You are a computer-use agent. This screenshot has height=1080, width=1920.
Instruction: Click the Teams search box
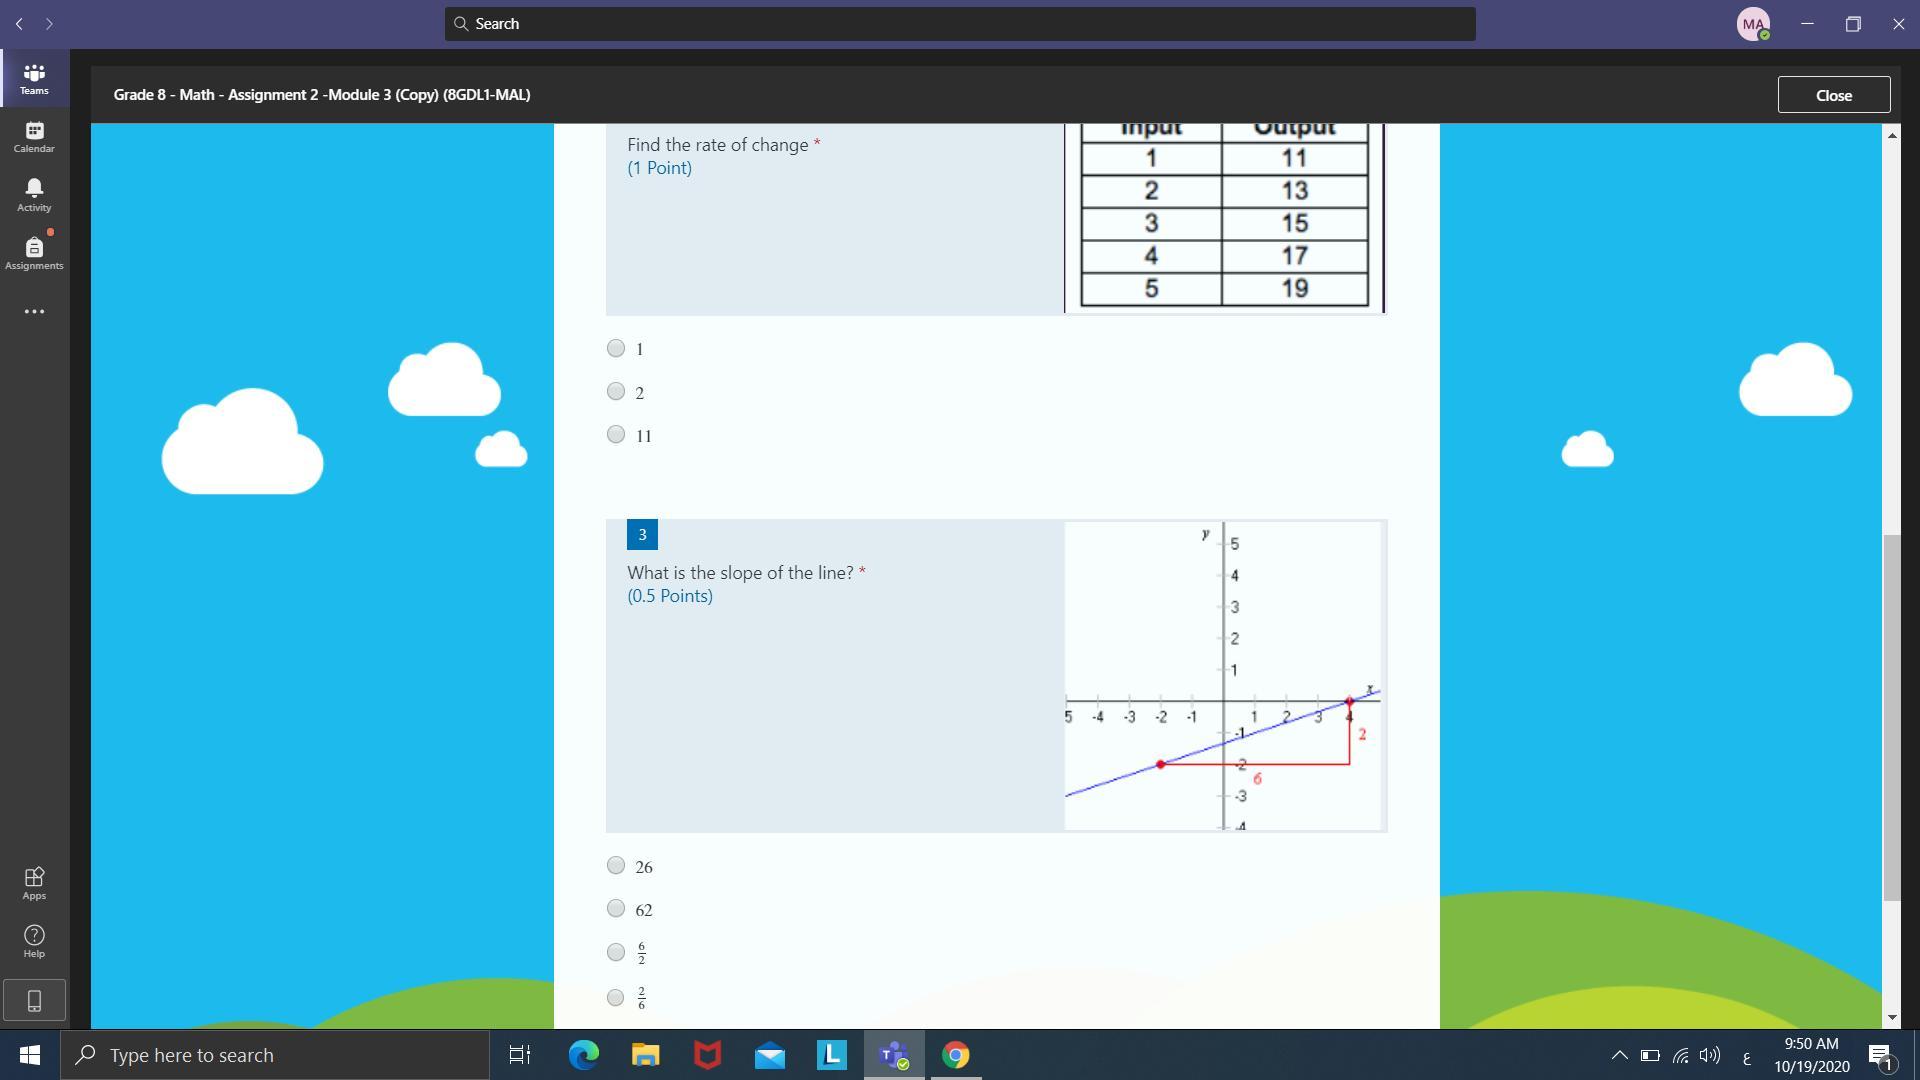pos(959,24)
